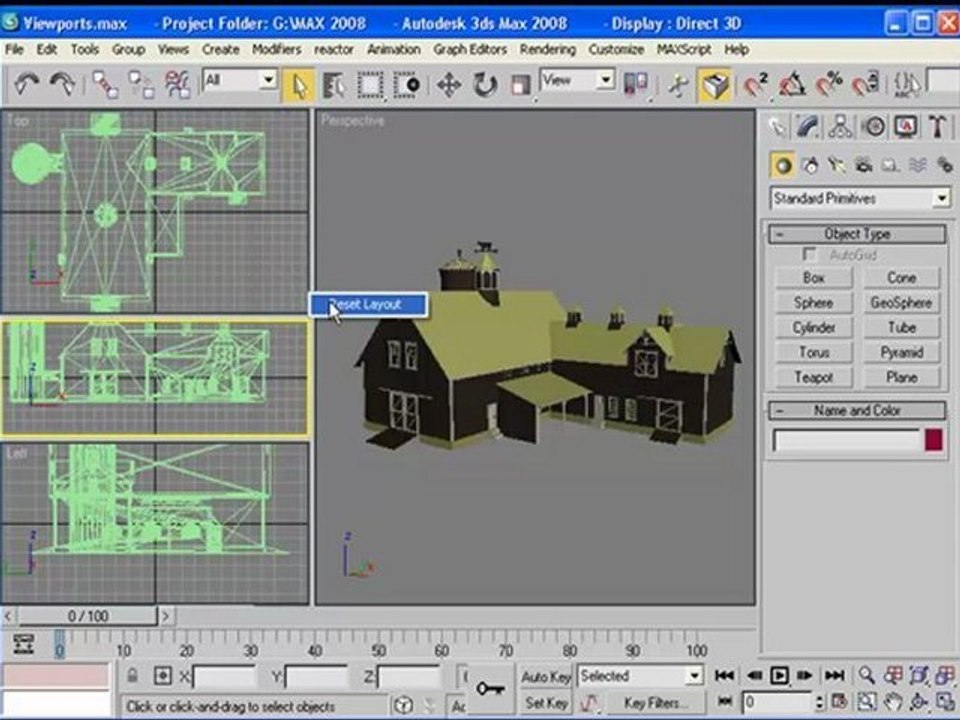
Task: Select the Undo arrow icon
Action: (26, 83)
